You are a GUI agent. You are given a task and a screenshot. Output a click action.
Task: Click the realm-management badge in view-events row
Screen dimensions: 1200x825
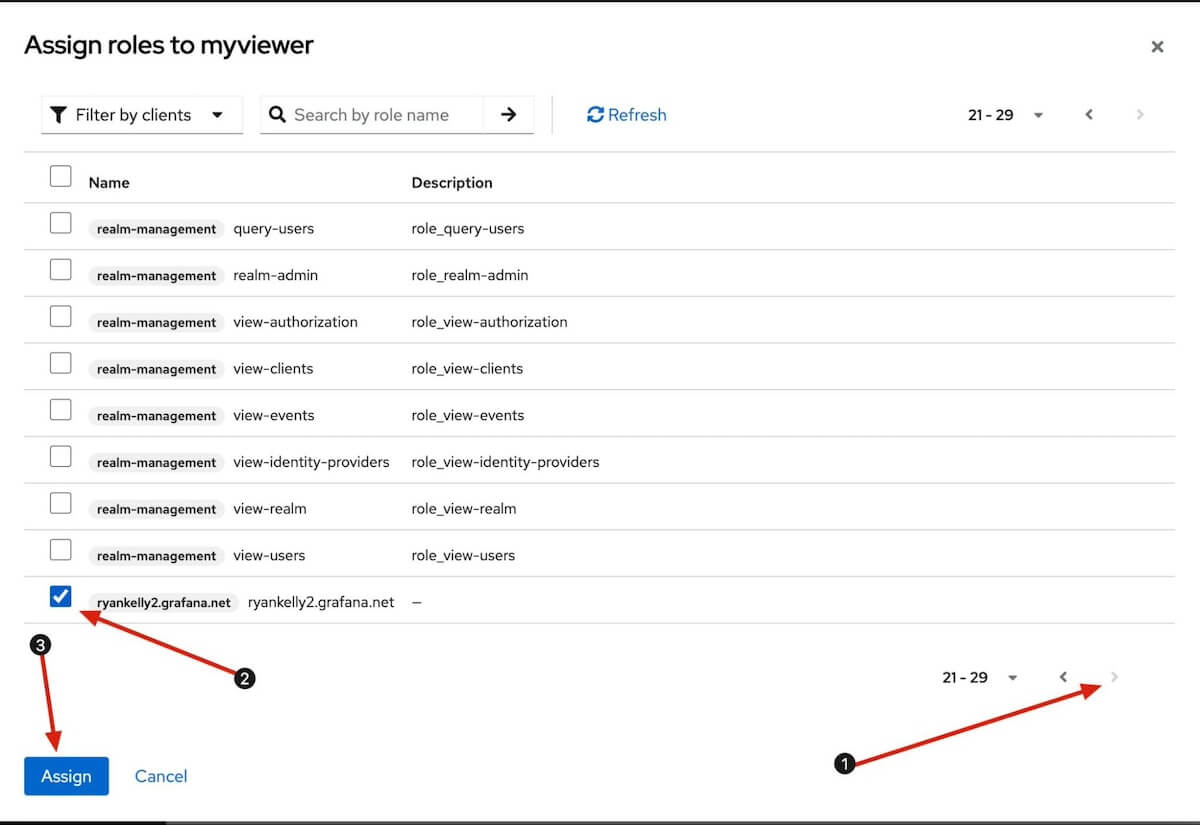[x=156, y=415]
